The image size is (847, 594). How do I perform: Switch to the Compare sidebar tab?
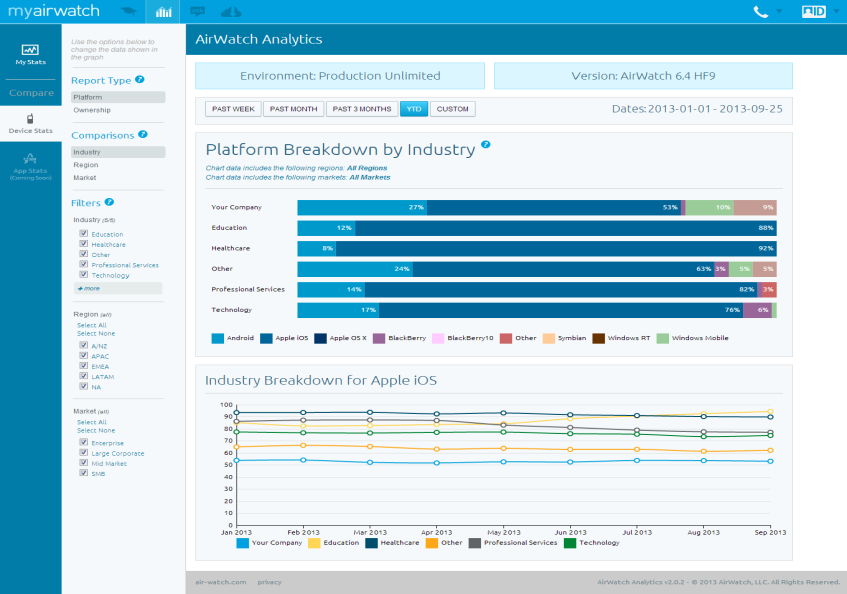(x=31, y=93)
